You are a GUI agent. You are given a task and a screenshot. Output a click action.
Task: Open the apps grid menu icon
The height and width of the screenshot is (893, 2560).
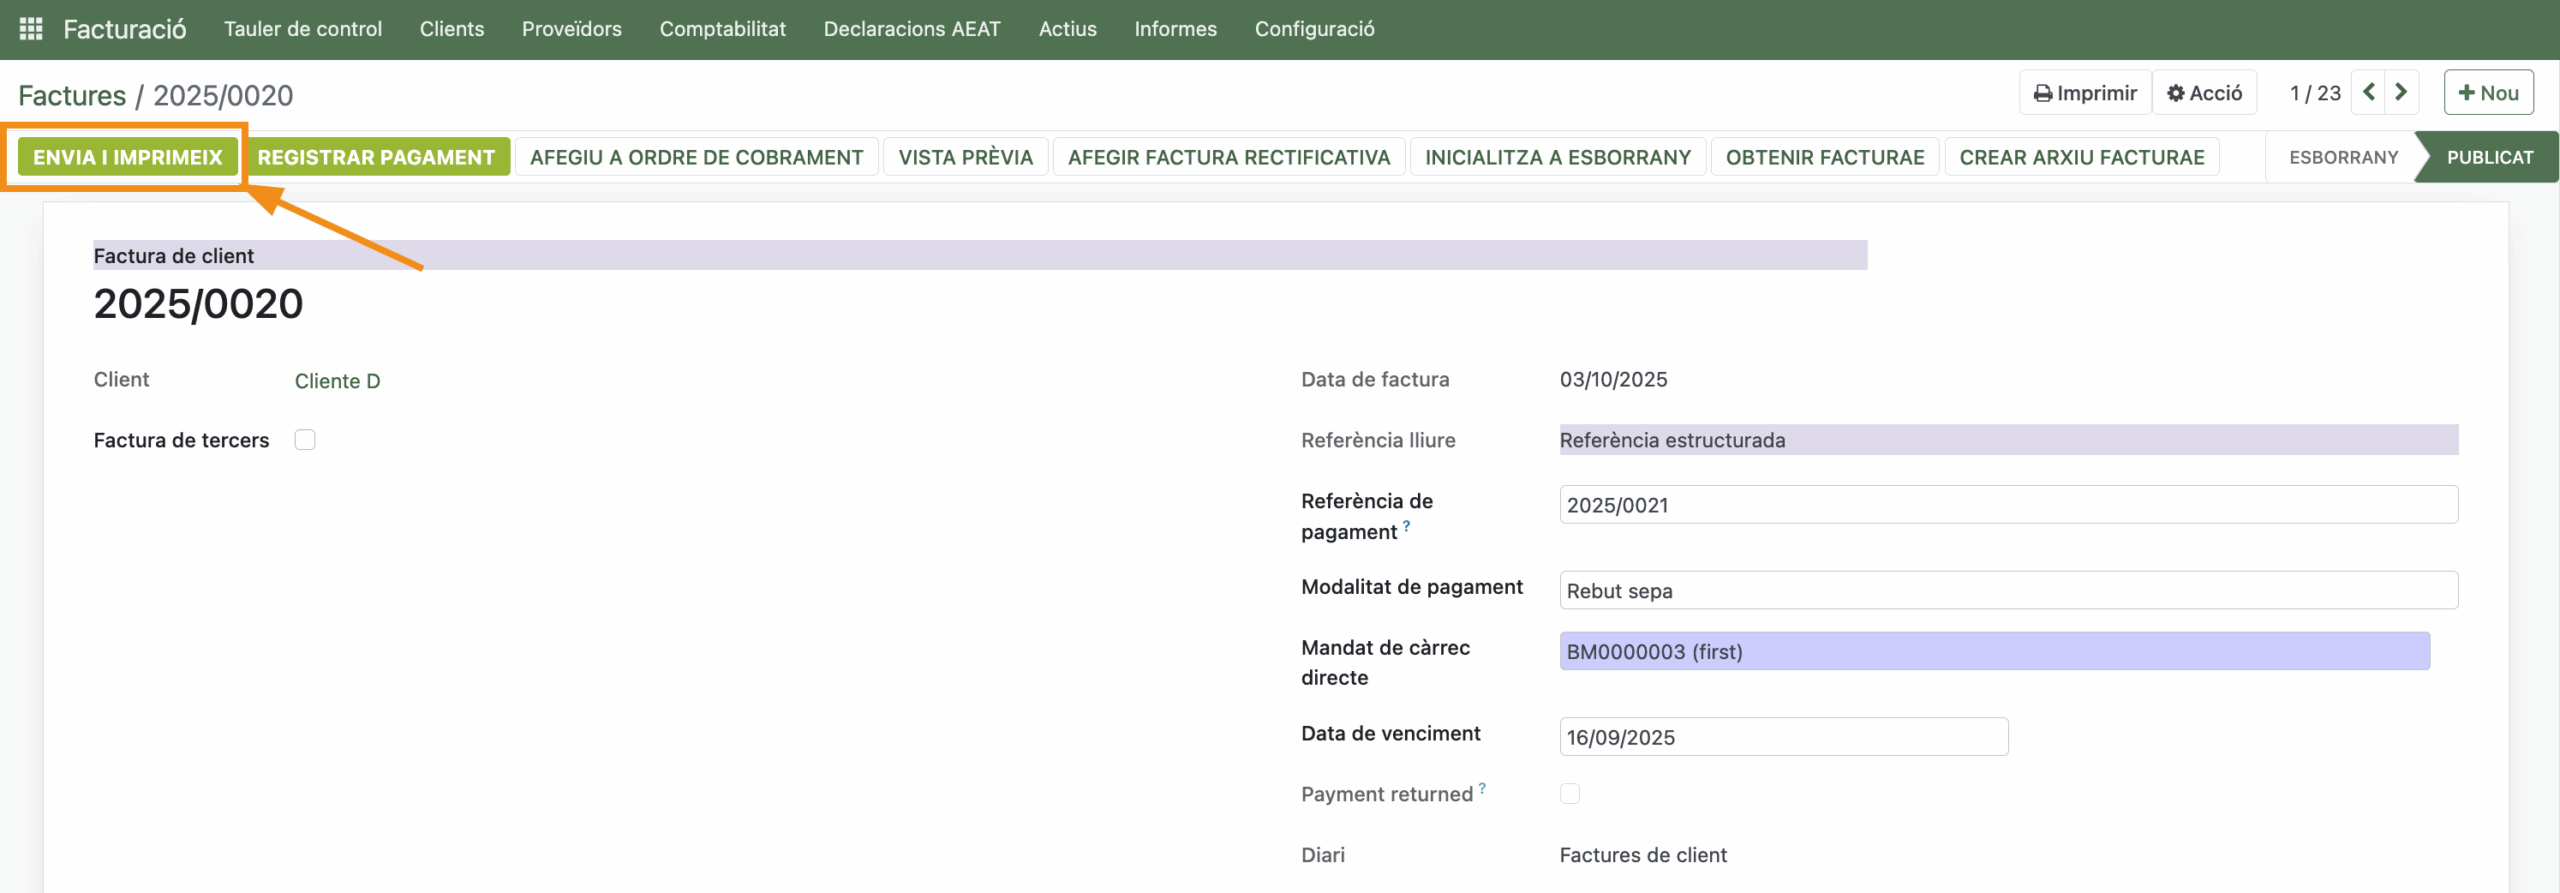[x=31, y=29]
